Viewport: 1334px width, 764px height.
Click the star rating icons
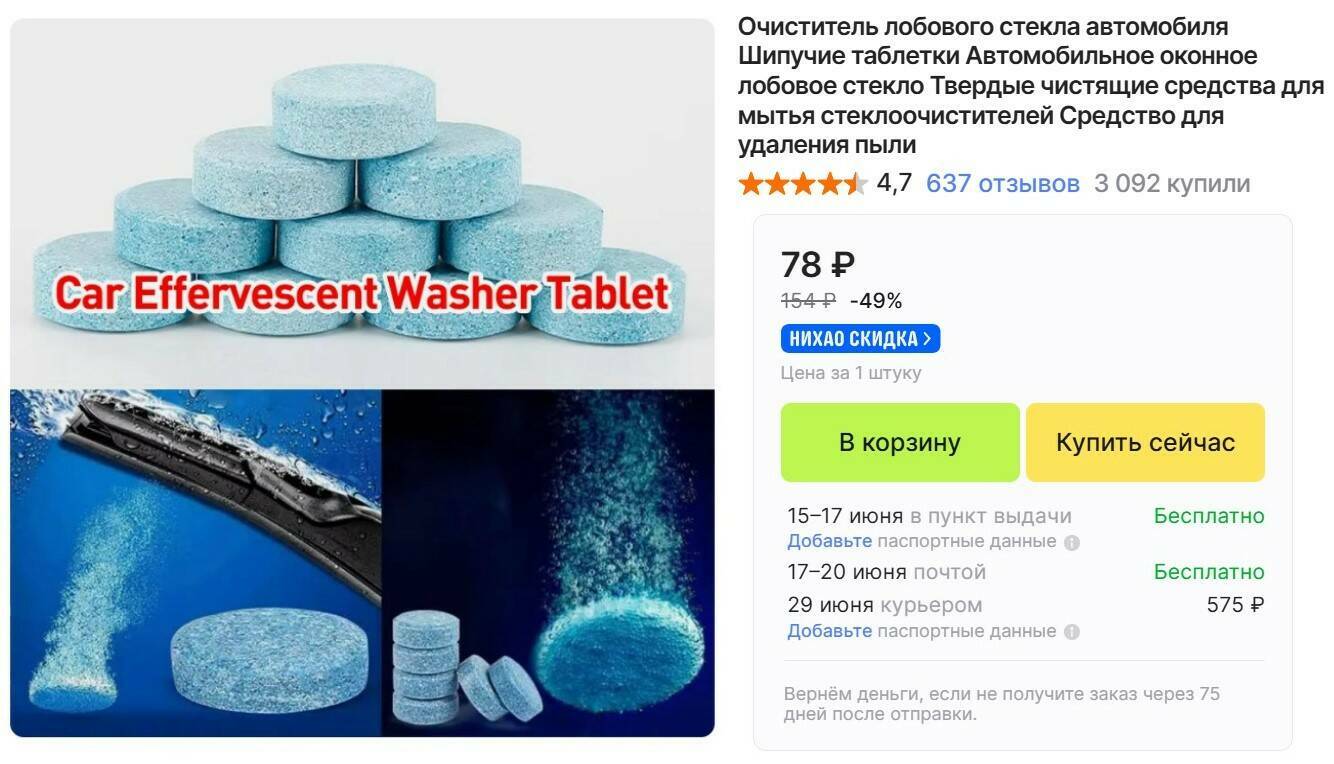[802, 184]
